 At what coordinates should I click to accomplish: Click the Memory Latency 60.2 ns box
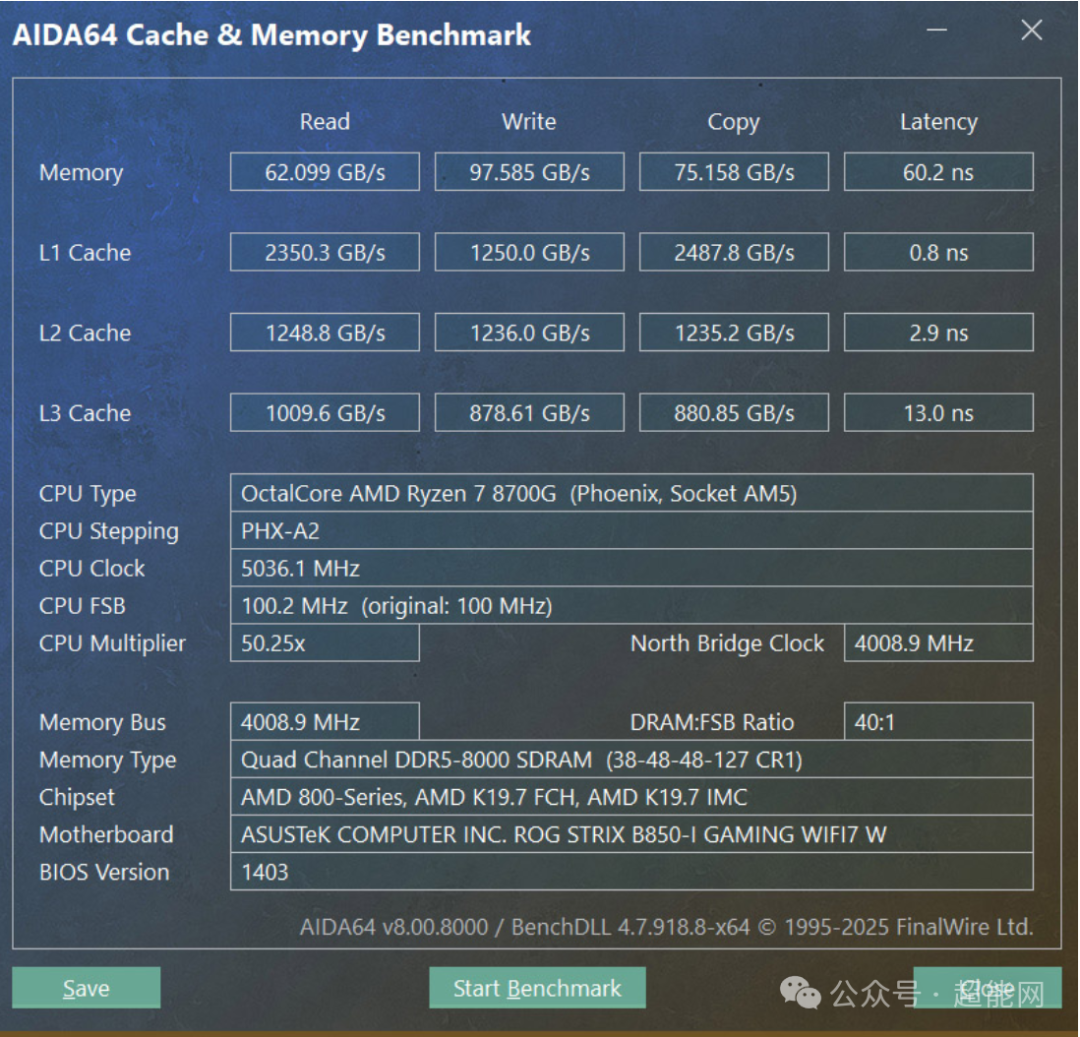coord(938,171)
